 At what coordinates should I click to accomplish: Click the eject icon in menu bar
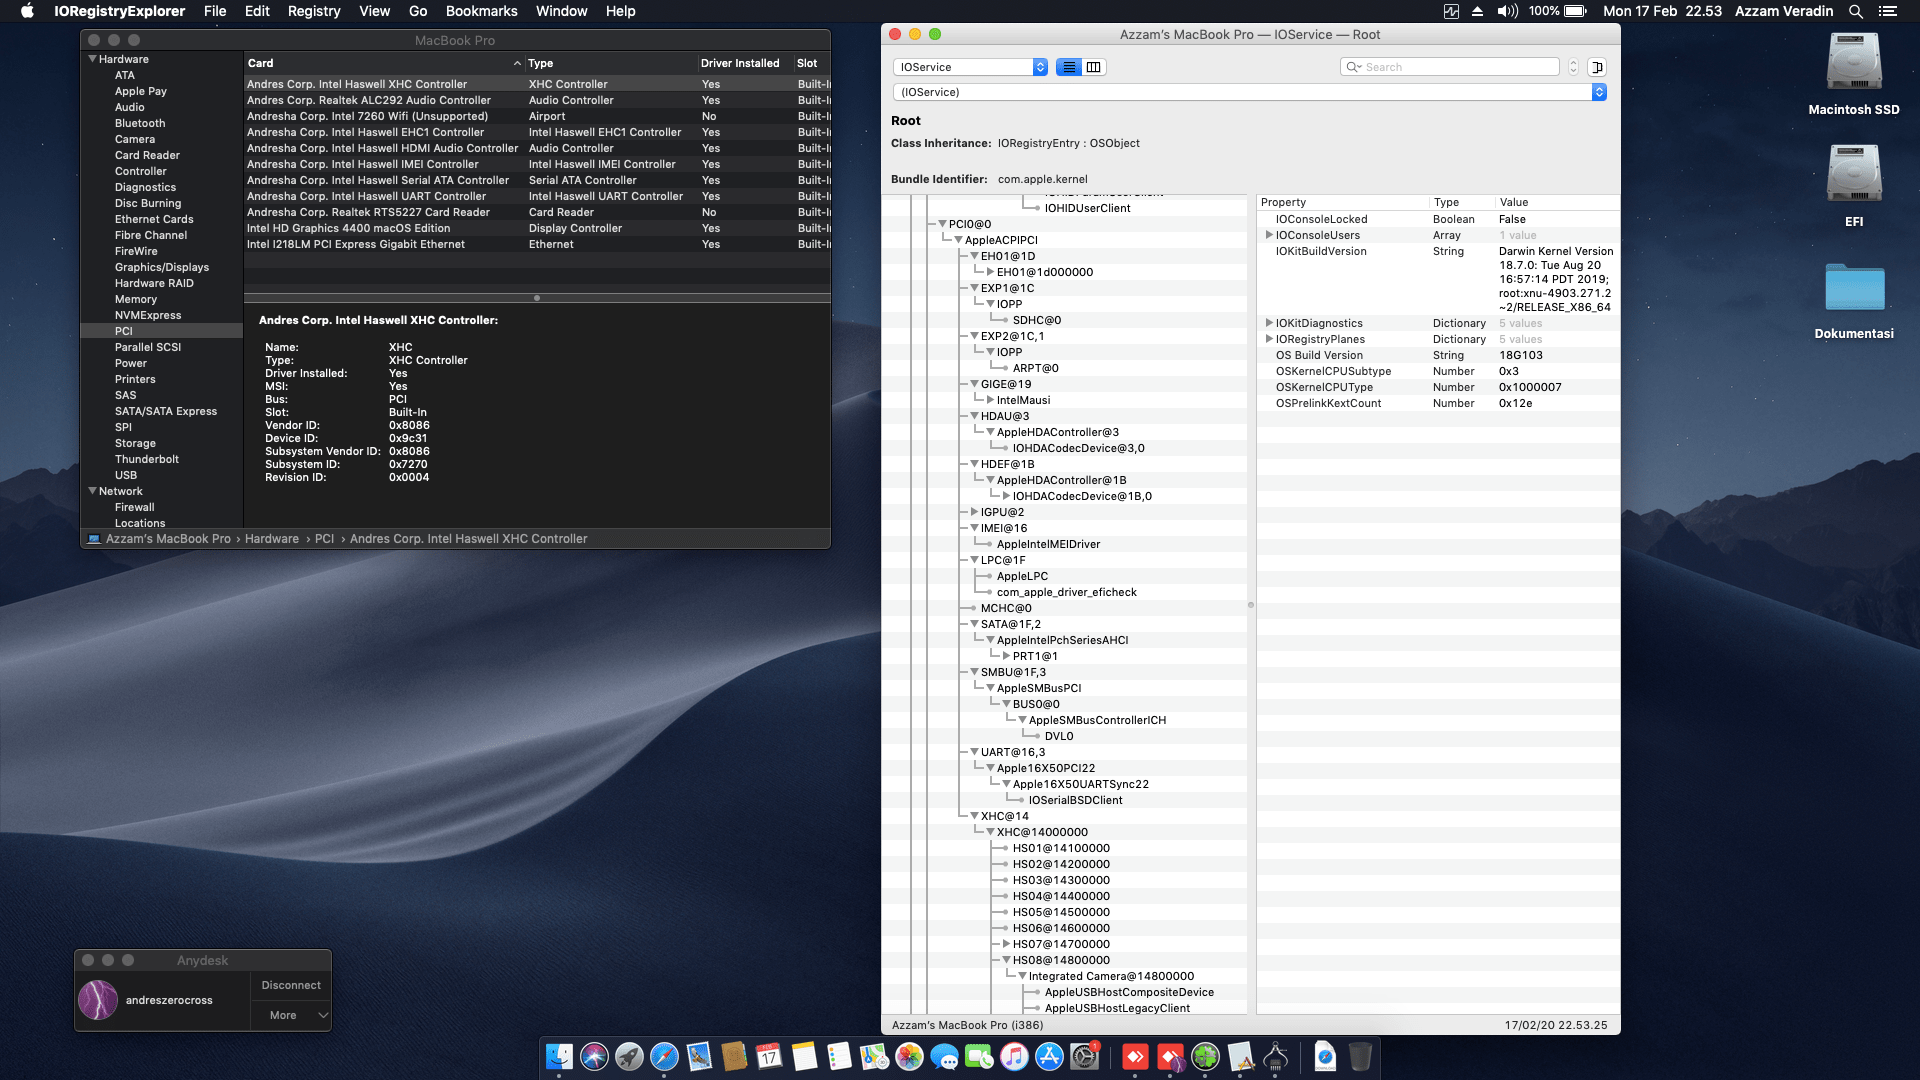click(1477, 11)
